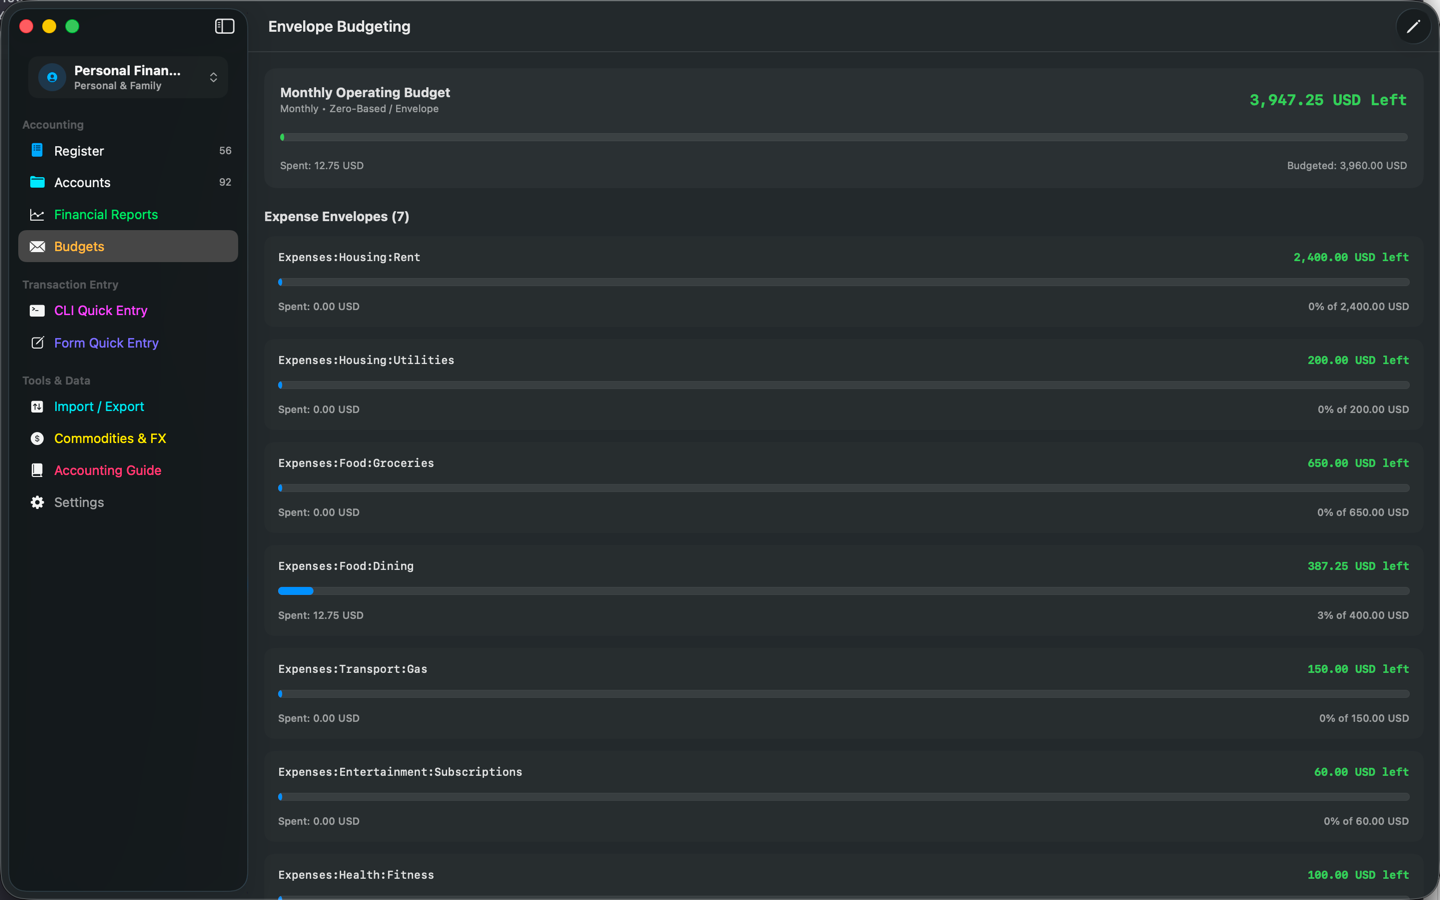Click the Import / Export icon
Screen dimensions: 1440x900
pyautogui.click(x=37, y=406)
